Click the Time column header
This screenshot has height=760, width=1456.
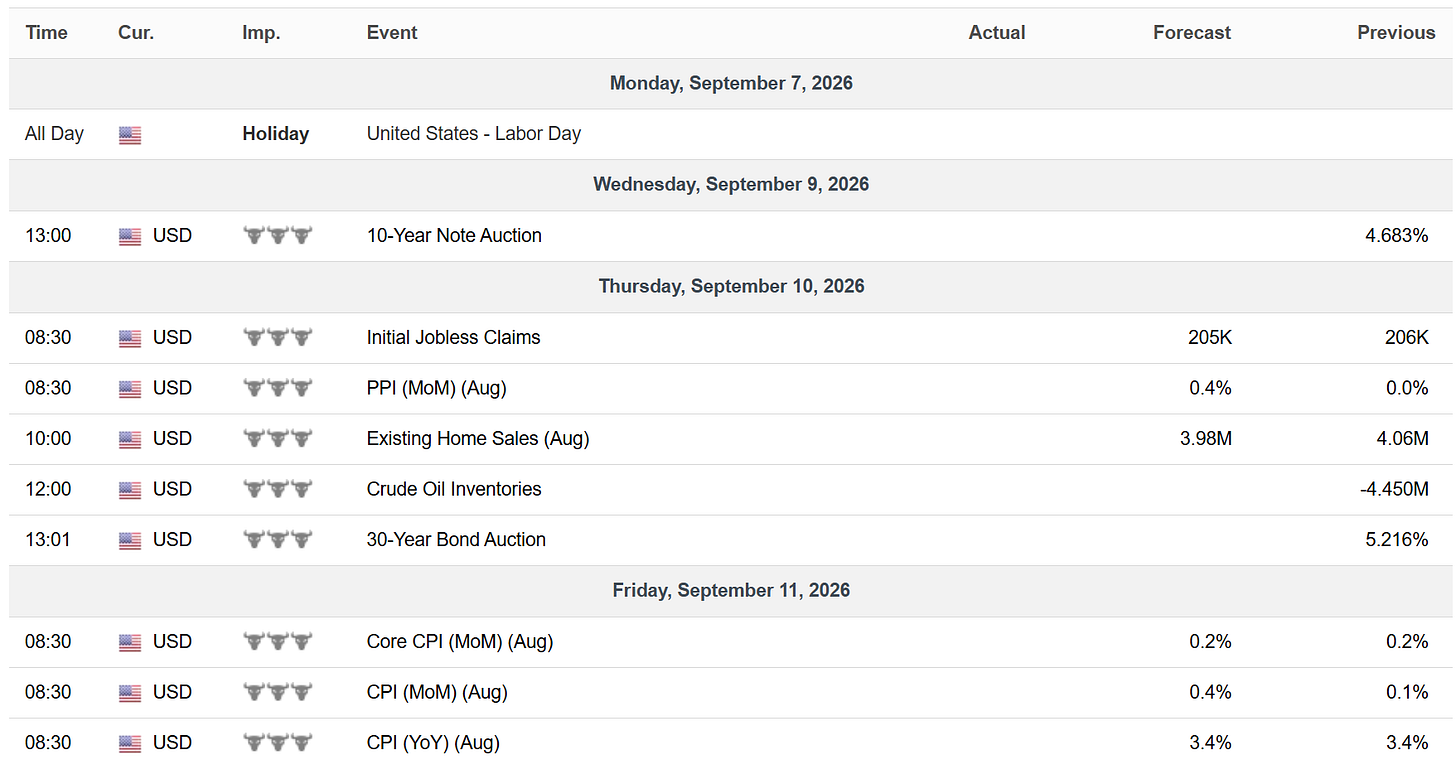tap(46, 33)
